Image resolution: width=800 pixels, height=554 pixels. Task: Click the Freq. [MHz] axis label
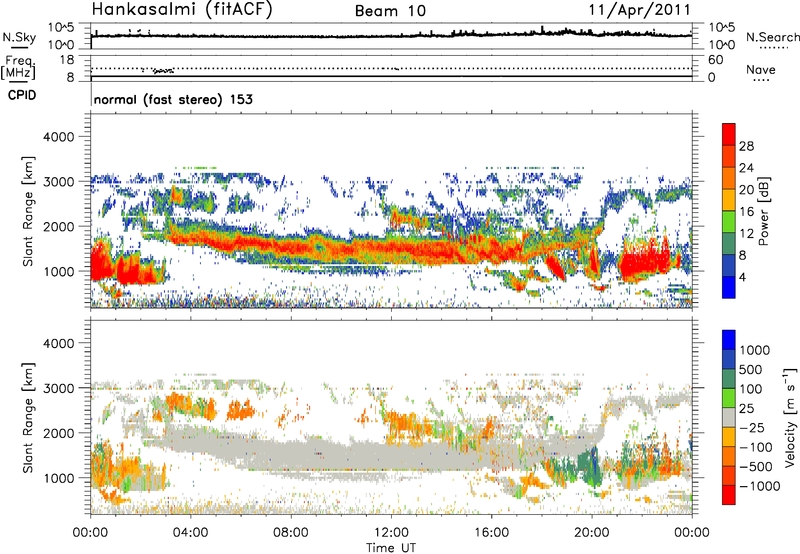pos(18,67)
